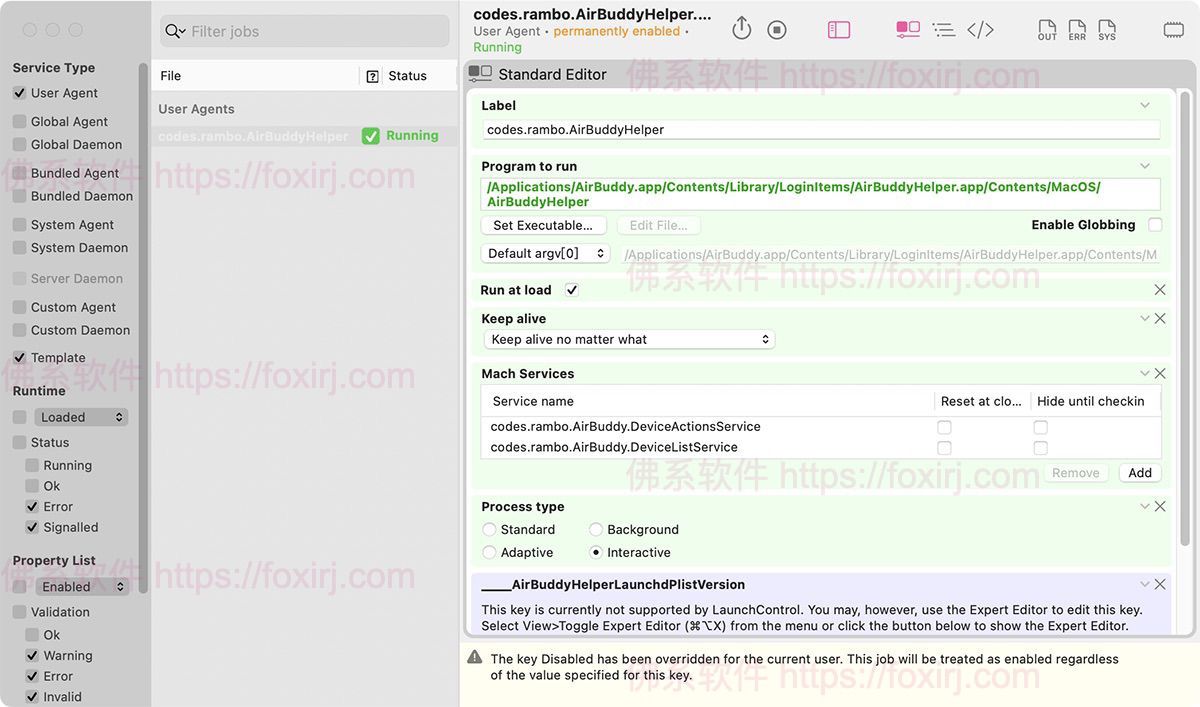
Task: Click the Status column header
Action: 407,76
